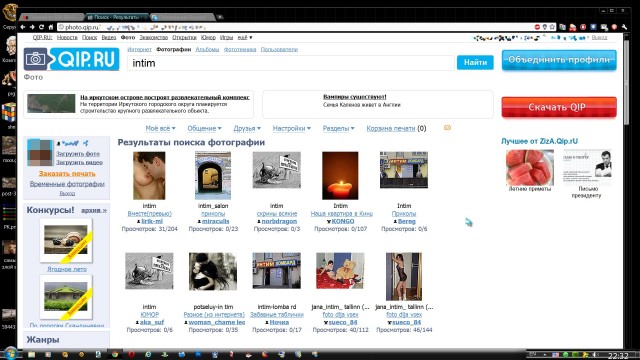Switch to the Альбомы search tab
640x360 pixels.
click(x=207, y=49)
